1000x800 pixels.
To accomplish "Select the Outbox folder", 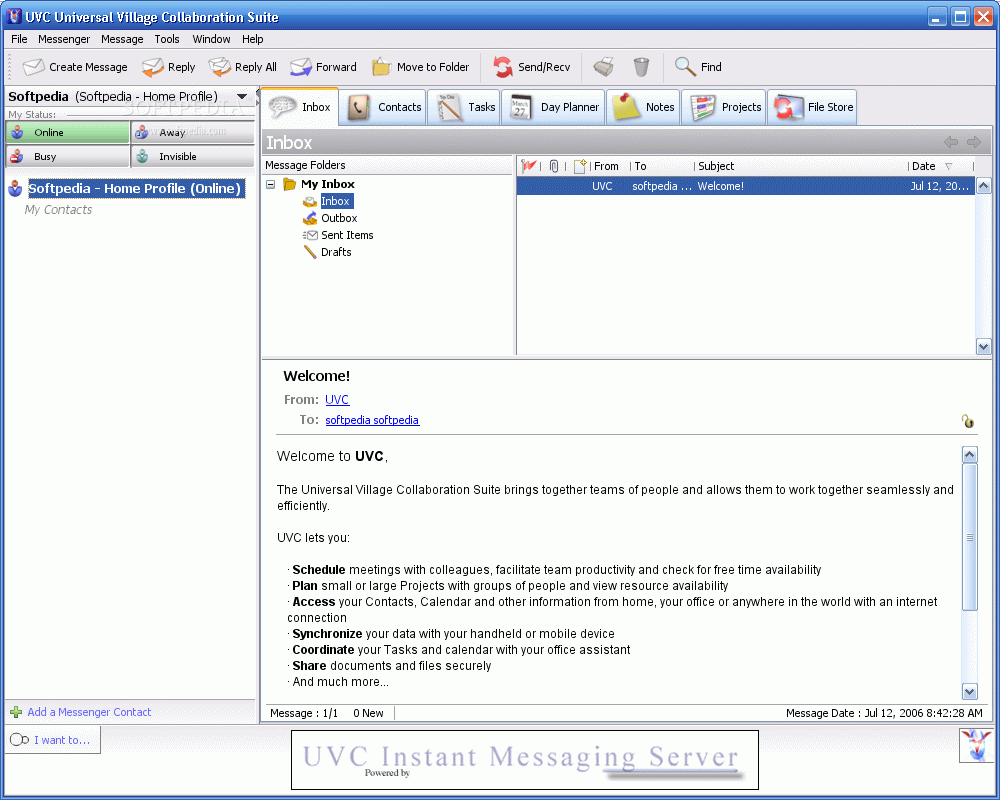I will pos(339,218).
